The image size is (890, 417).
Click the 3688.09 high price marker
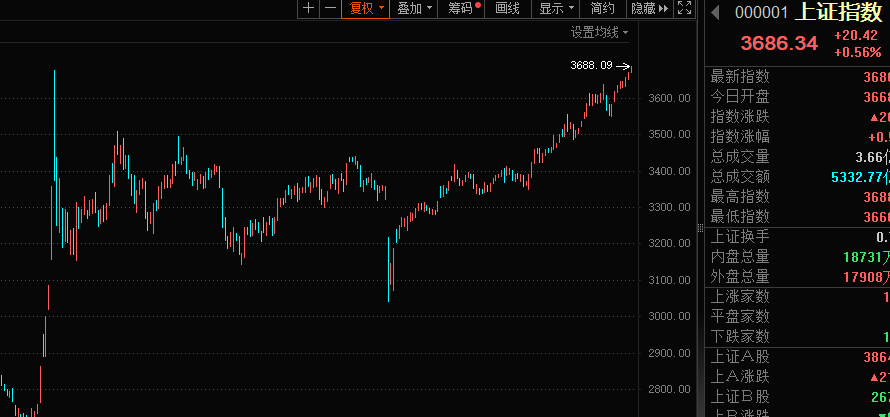click(x=591, y=65)
